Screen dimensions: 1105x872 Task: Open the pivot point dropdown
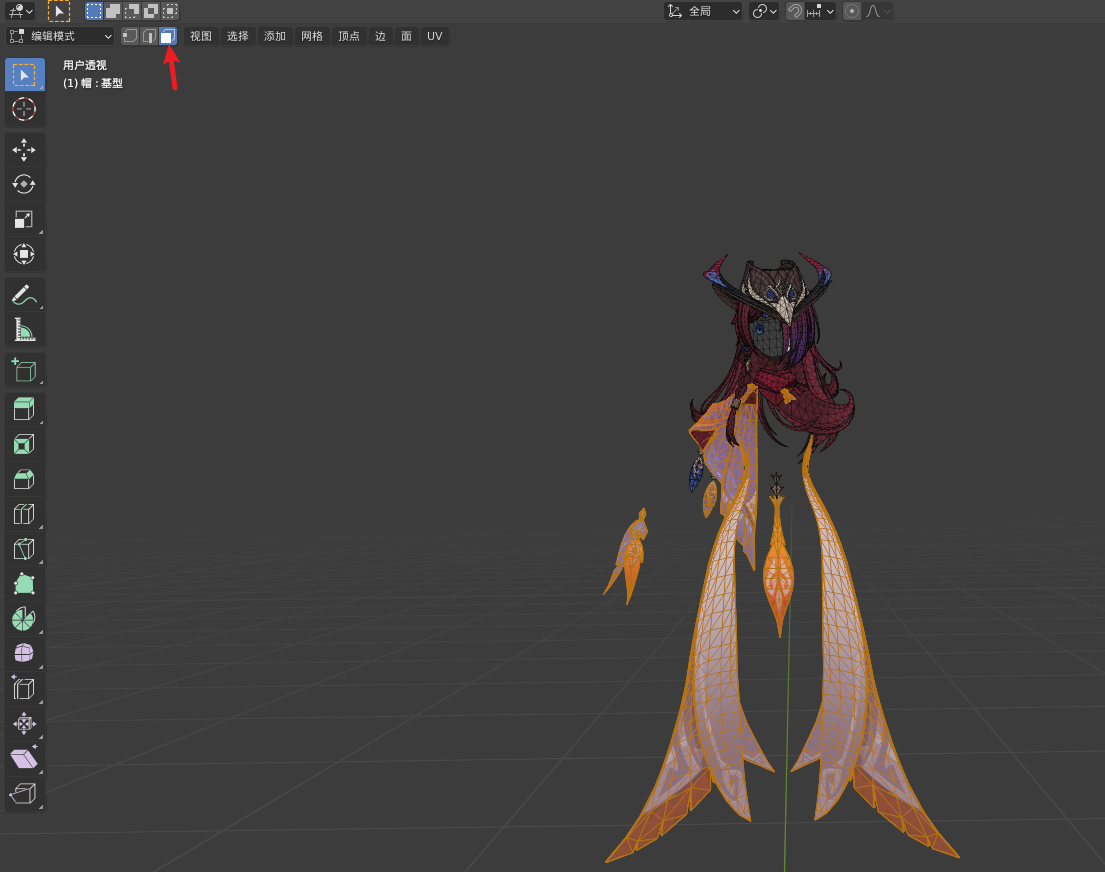click(764, 11)
